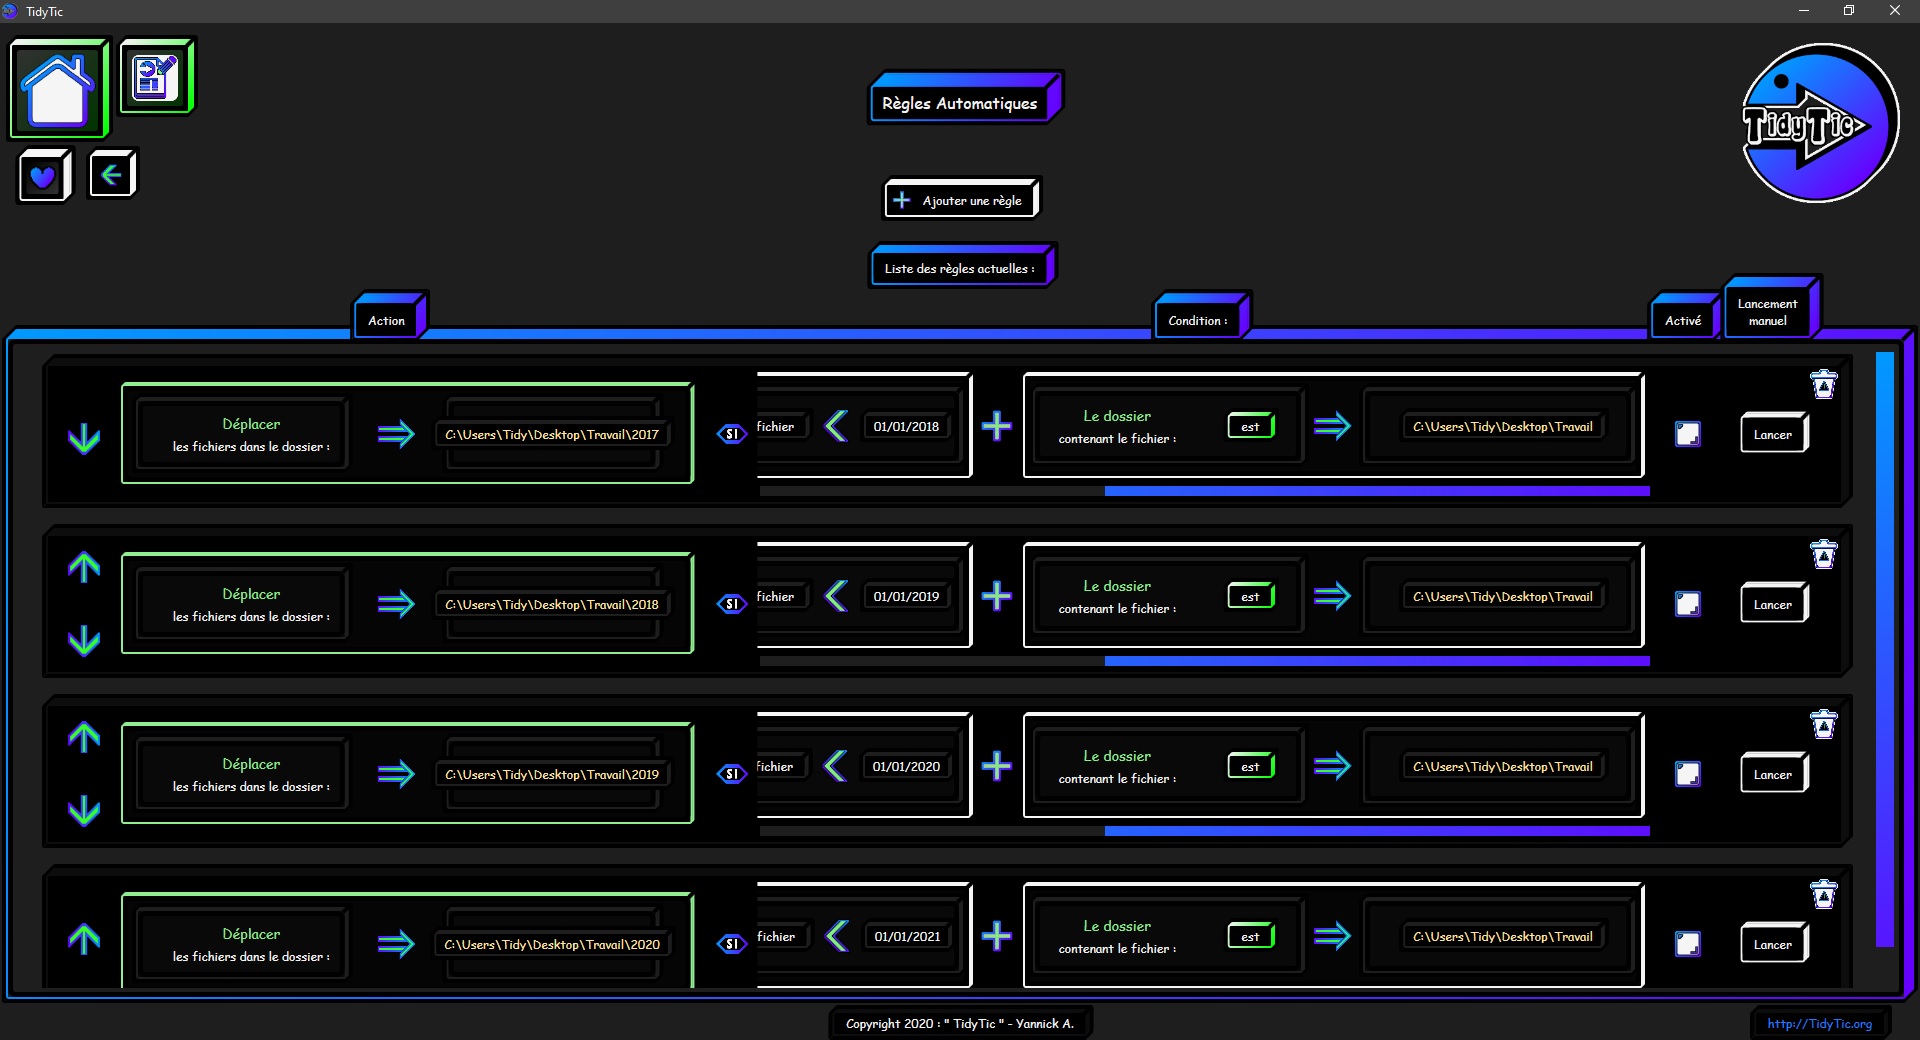The width and height of the screenshot is (1920, 1040).
Task: Click the plus sign after 01/01/2019
Action: tap(997, 597)
